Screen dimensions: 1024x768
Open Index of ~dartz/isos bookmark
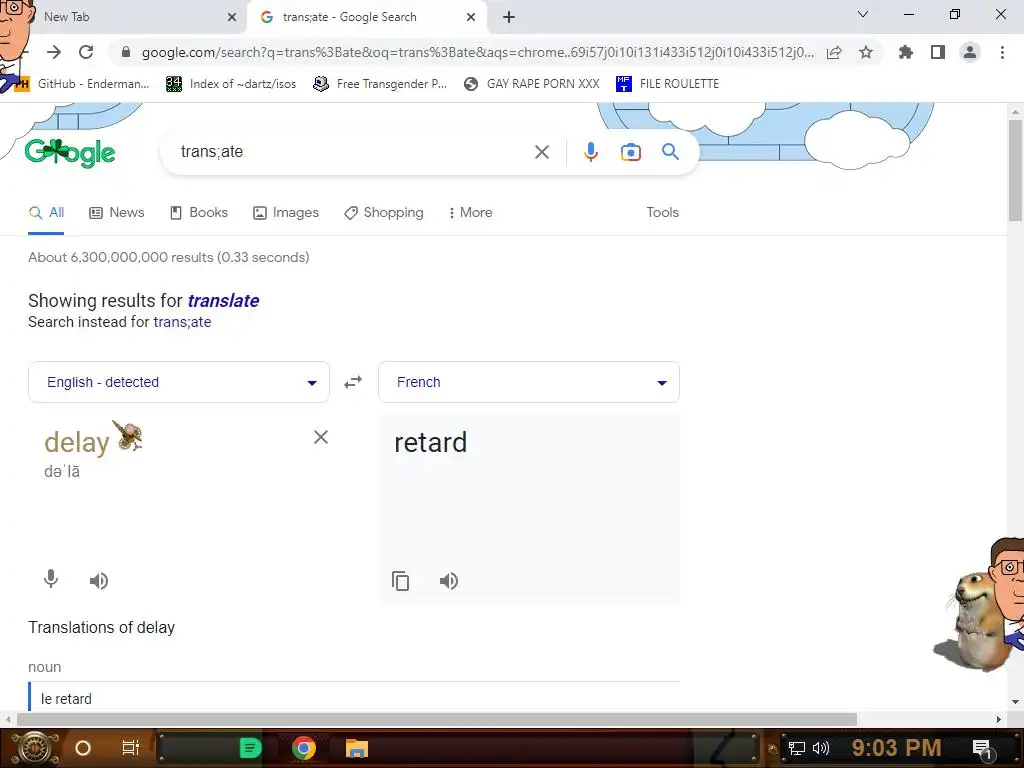231,84
